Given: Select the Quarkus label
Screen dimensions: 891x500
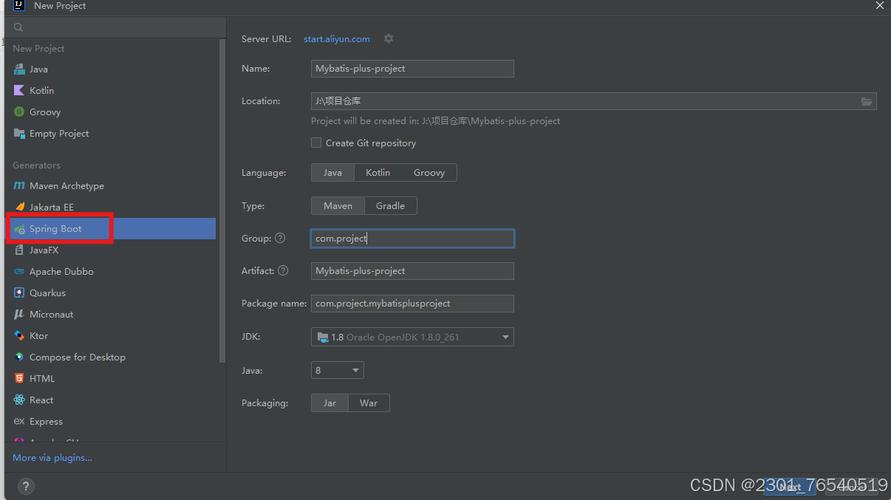Looking at the screenshot, I should point(47,293).
